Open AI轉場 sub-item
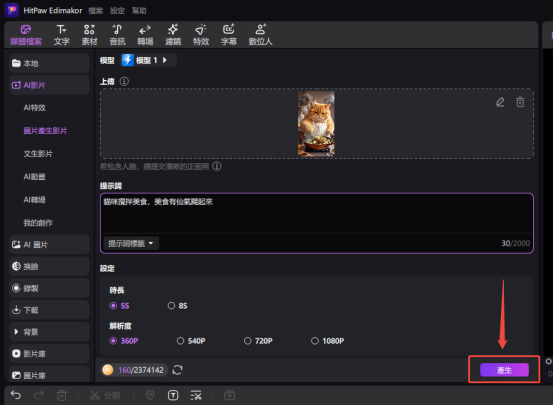Viewport: 554px width, 405px height. [x=35, y=200]
